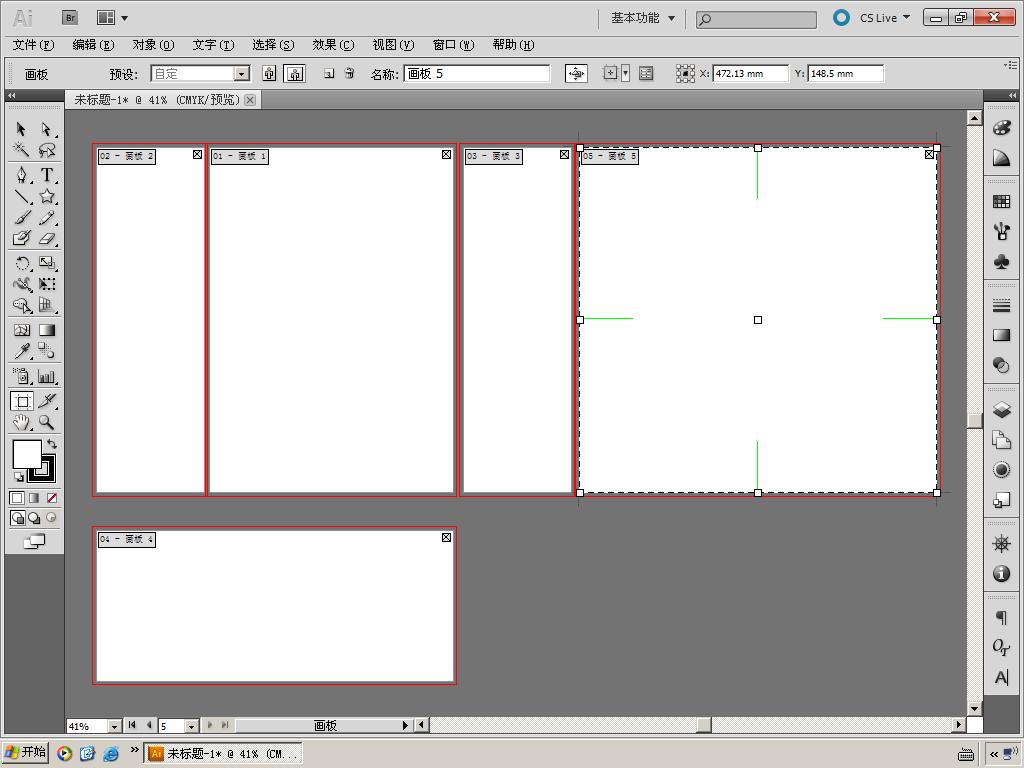This screenshot has height=768, width=1024.
Task: Open artboard number dropdown
Action: (x=191, y=726)
